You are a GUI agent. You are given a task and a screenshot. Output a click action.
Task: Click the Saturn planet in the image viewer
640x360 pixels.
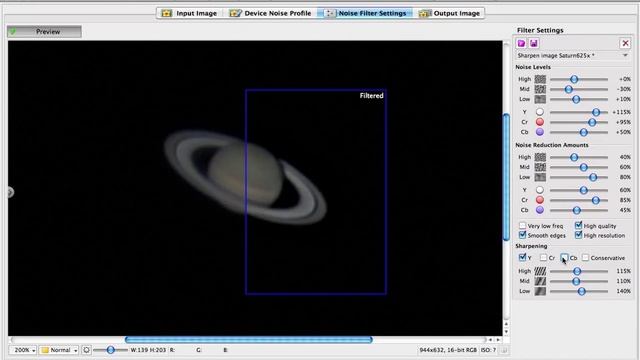(x=245, y=176)
